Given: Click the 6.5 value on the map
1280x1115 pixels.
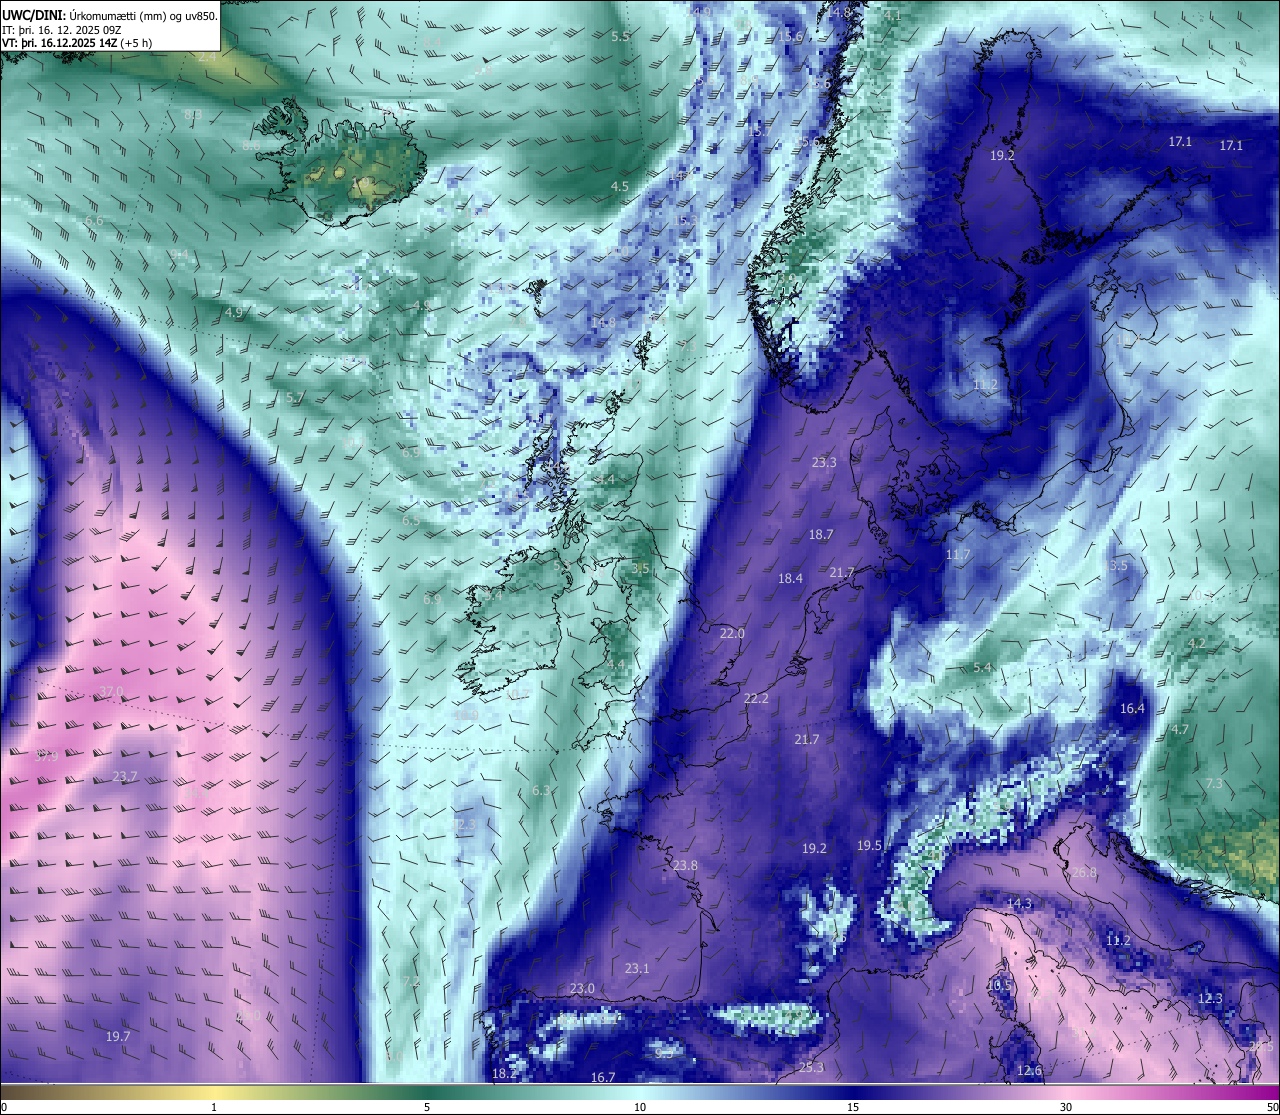Looking at the screenshot, I should click(x=411, y=520).
